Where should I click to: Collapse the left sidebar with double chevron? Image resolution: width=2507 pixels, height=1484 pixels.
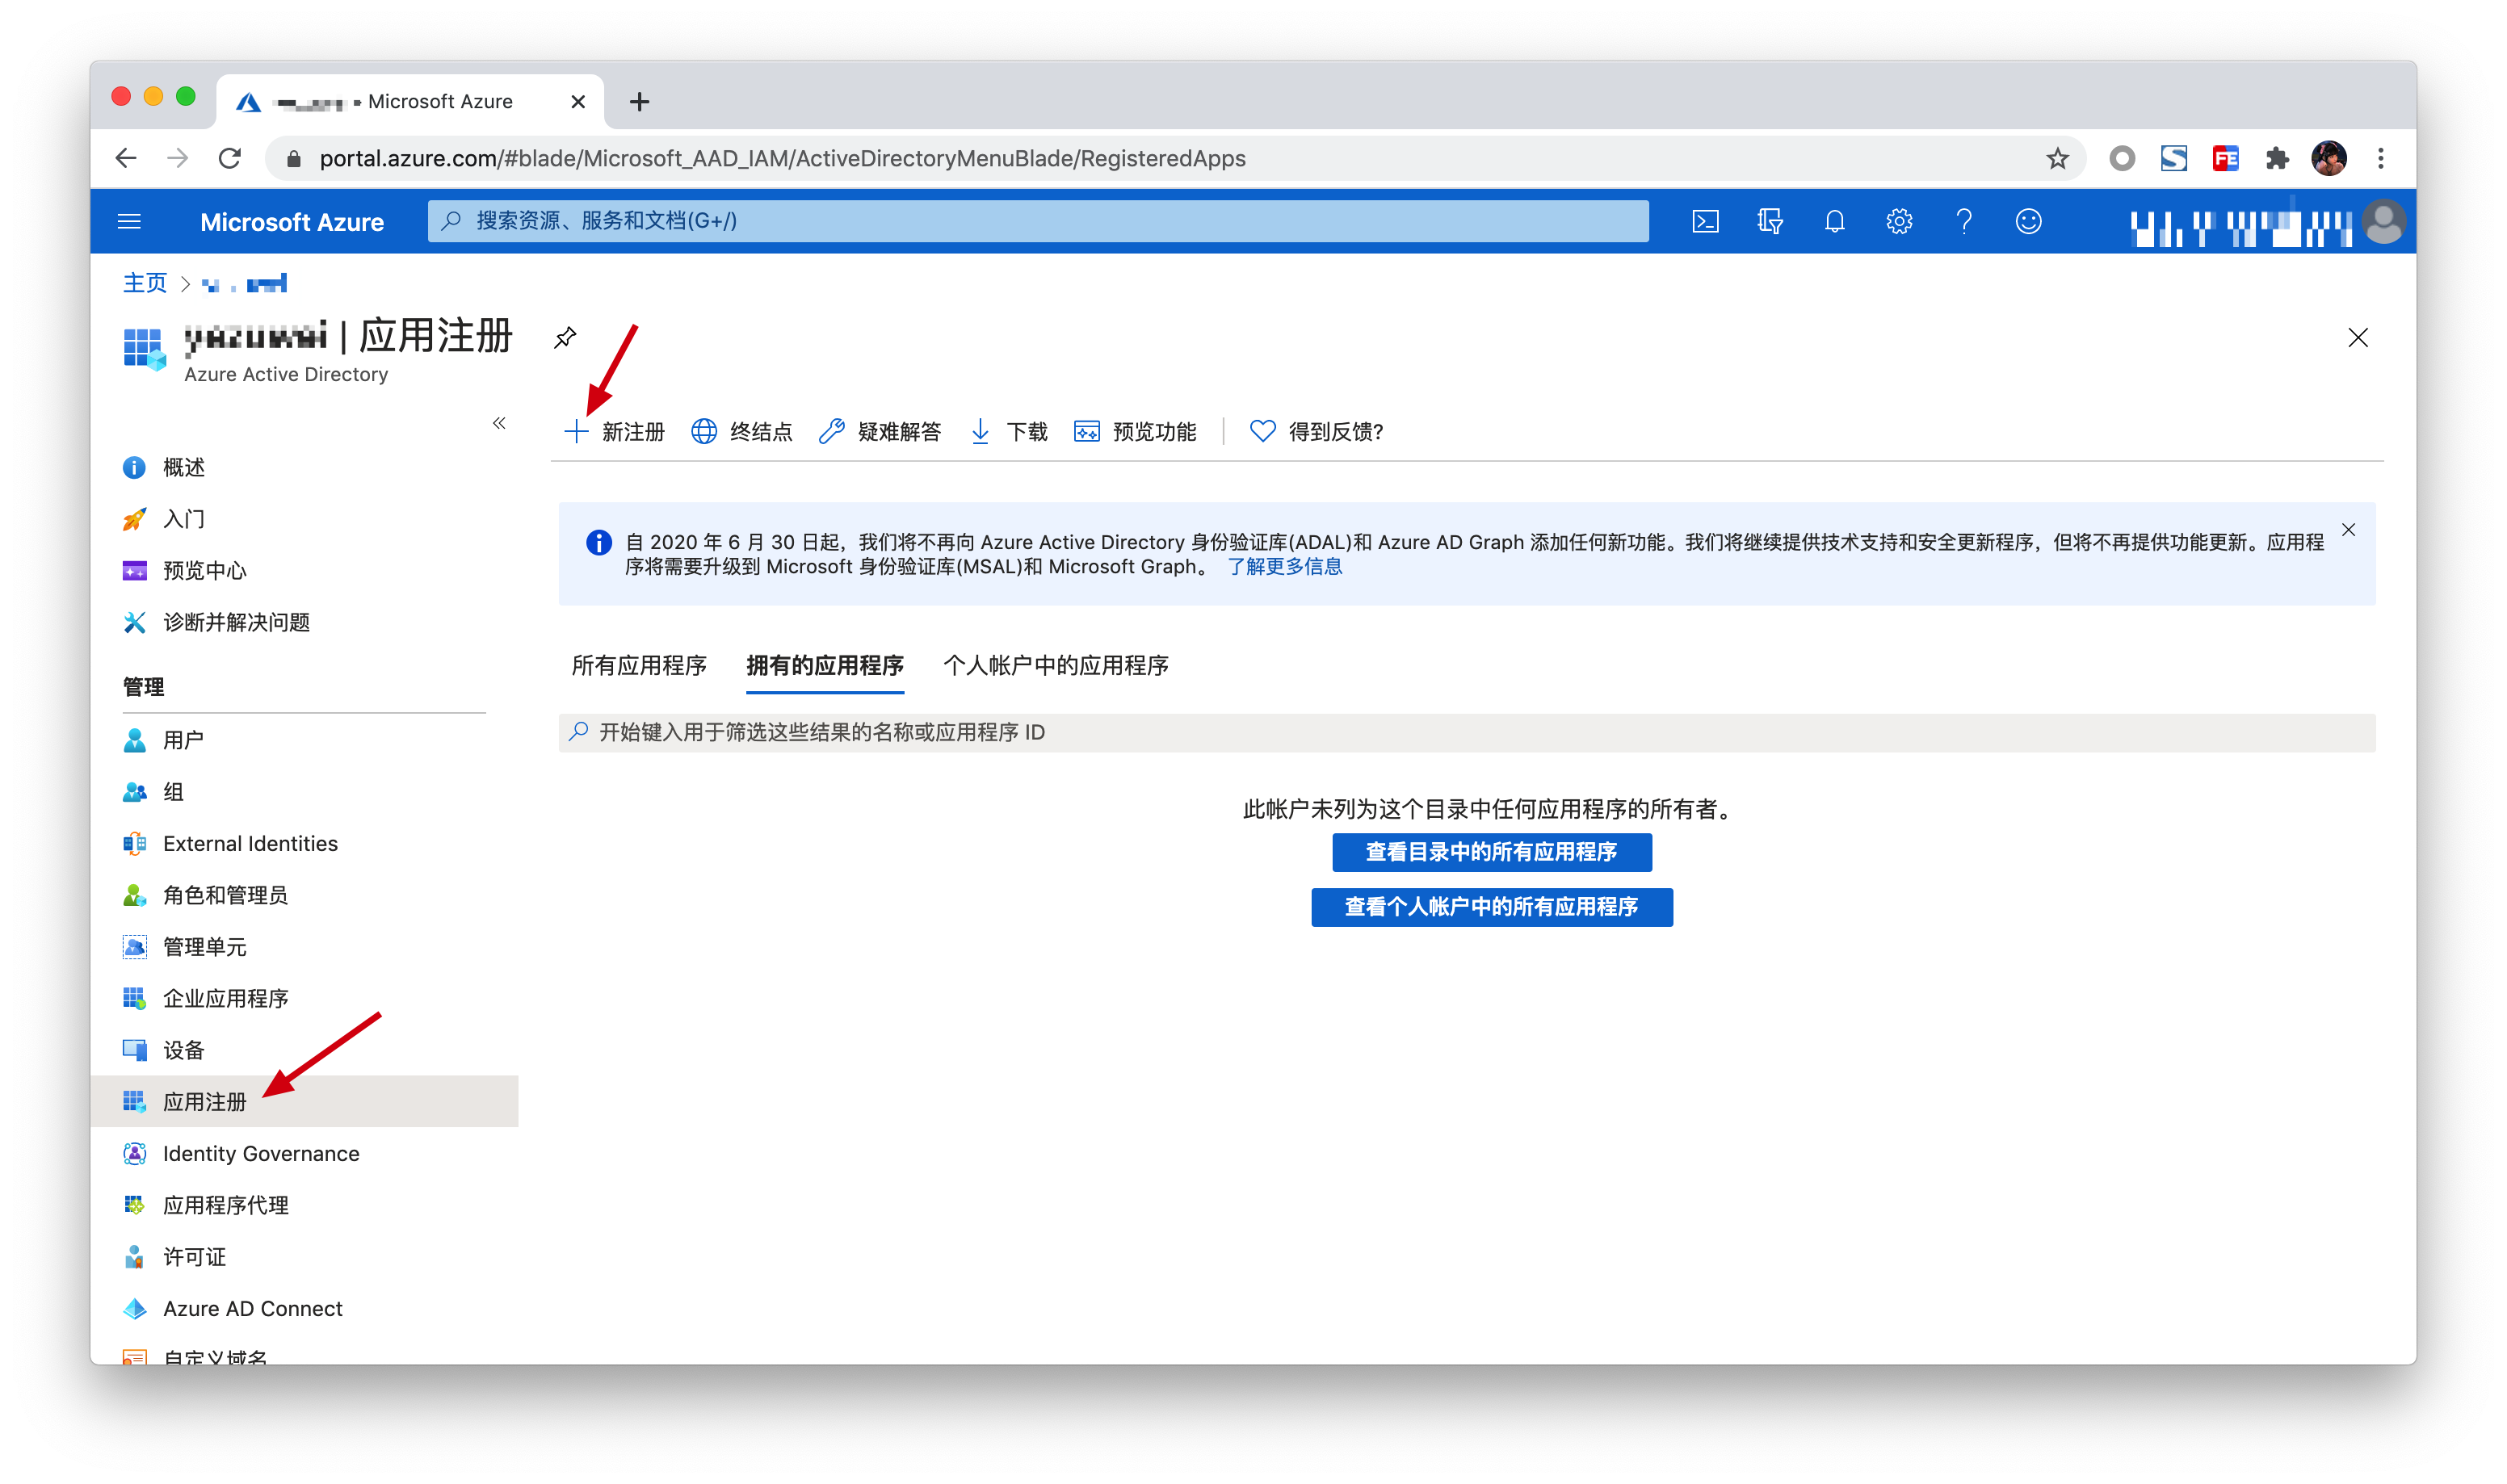pos(499,423)
